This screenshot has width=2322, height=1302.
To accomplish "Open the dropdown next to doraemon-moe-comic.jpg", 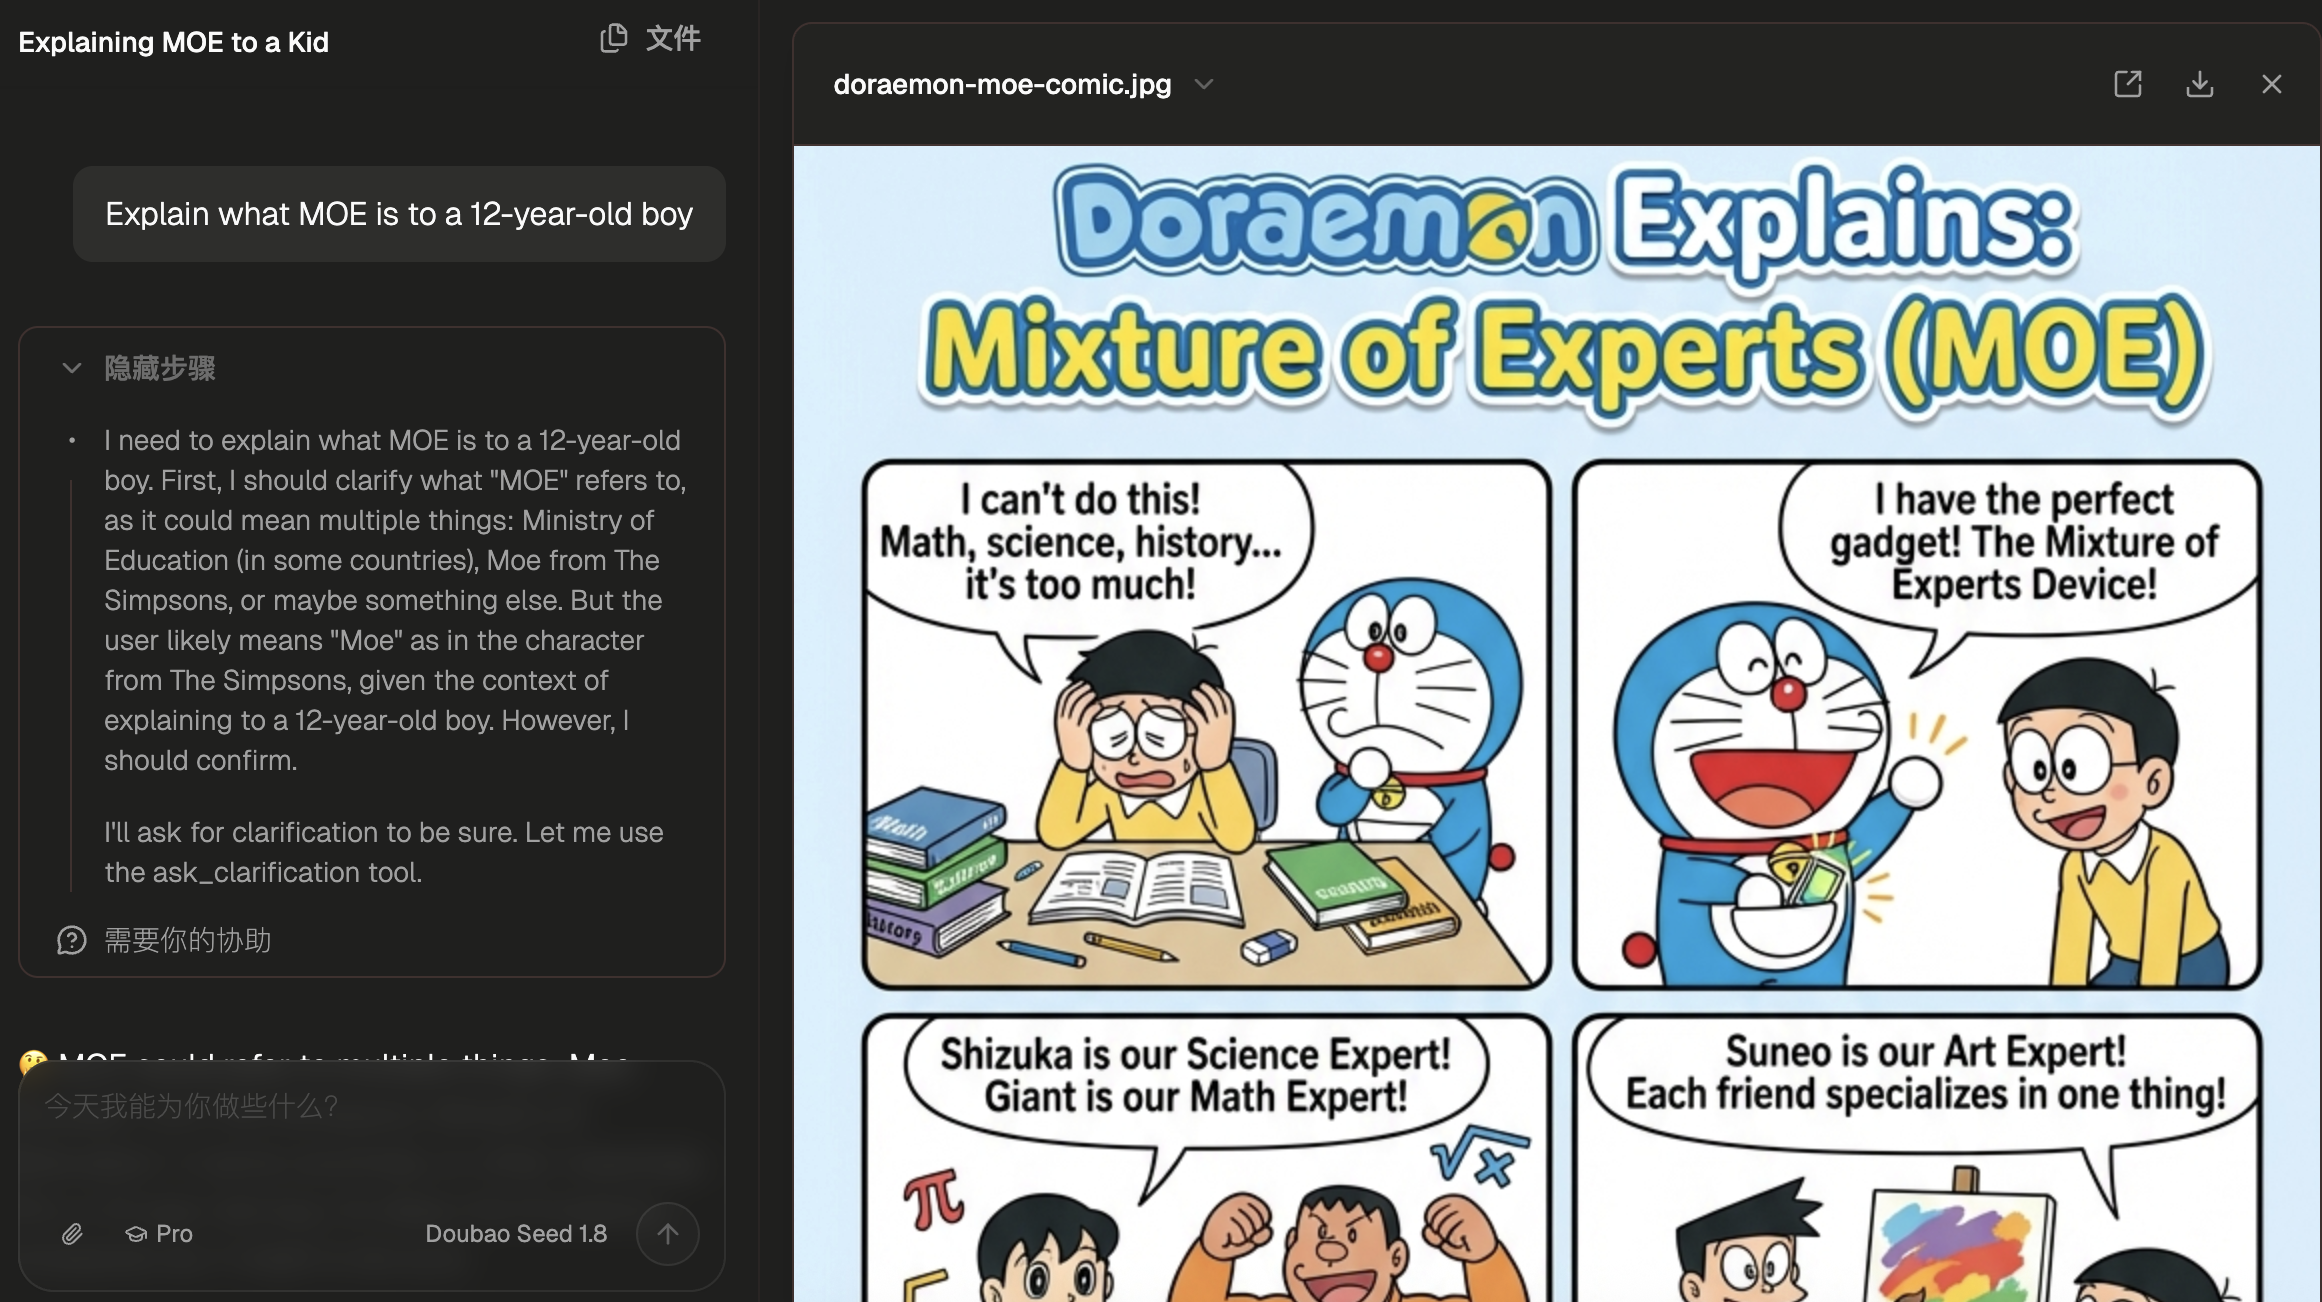I will (x=1204, y=85).
